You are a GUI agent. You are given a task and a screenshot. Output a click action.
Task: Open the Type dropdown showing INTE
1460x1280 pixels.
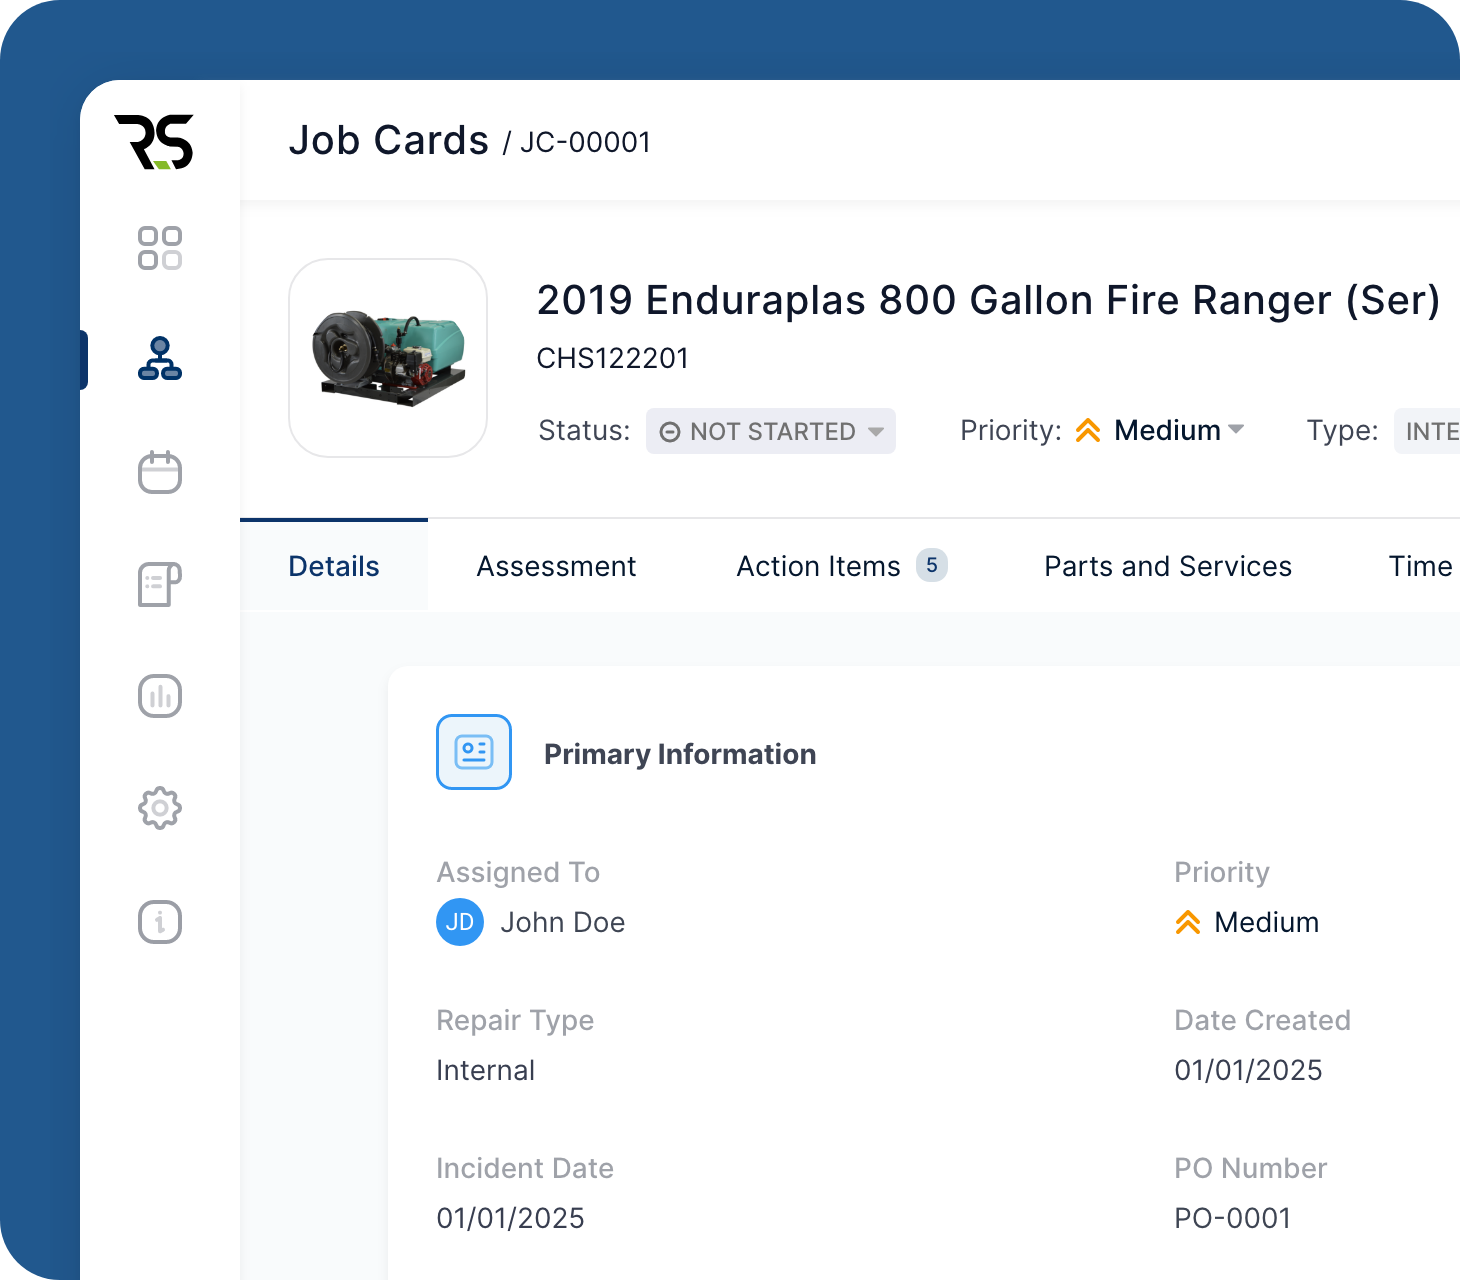click(x=1427, y=431)
